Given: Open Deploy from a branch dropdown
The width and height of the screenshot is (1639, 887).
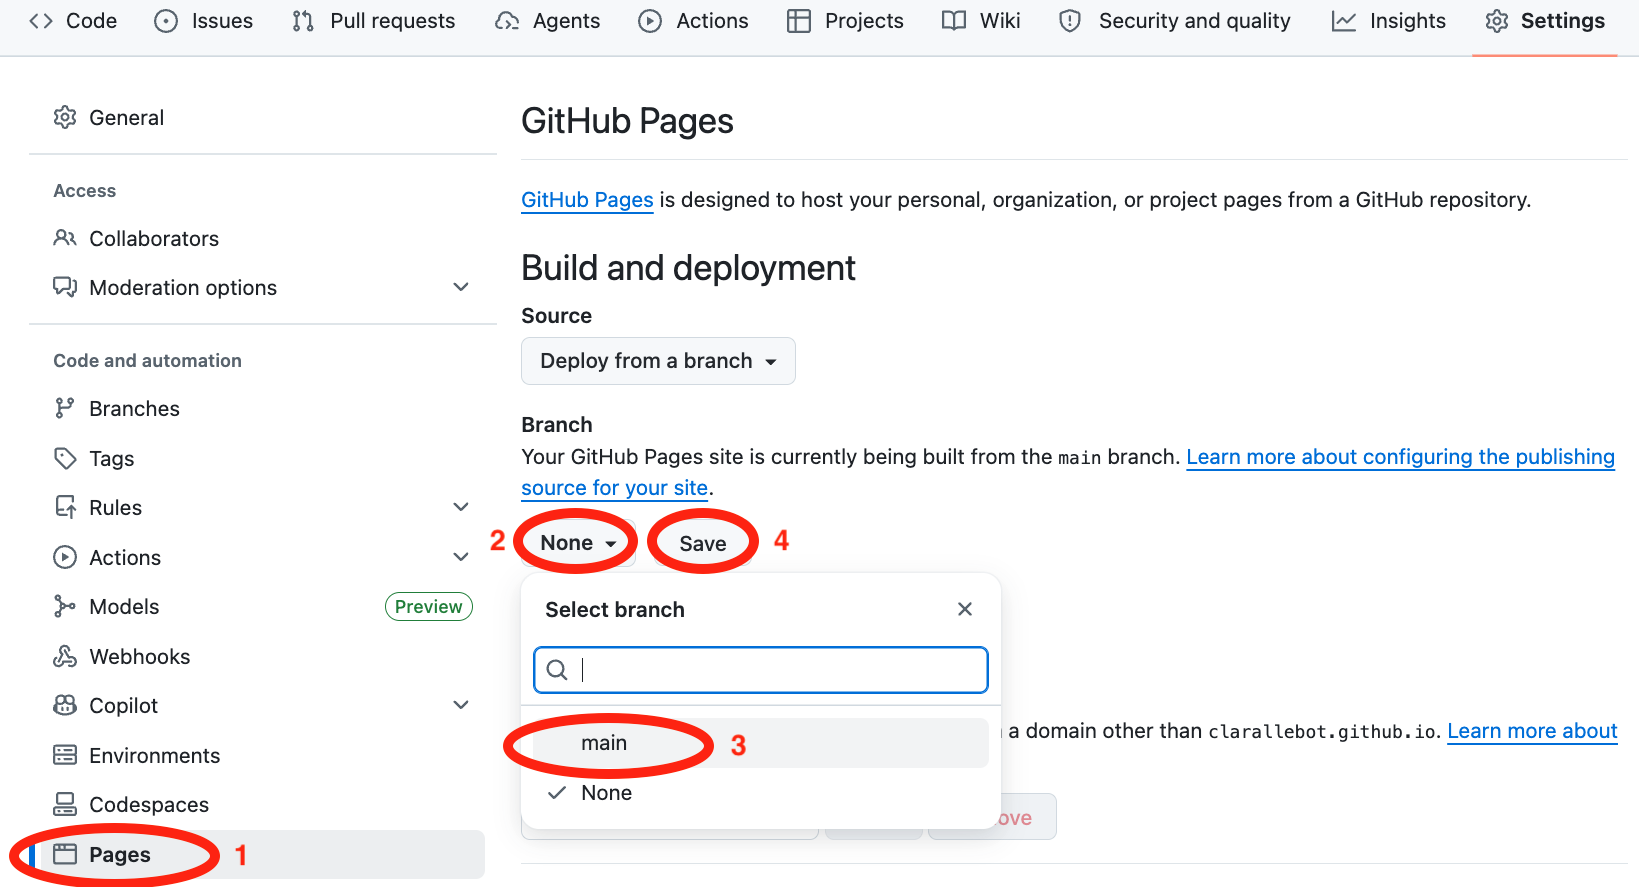Looking at the screenshot, I should [658, 361].
